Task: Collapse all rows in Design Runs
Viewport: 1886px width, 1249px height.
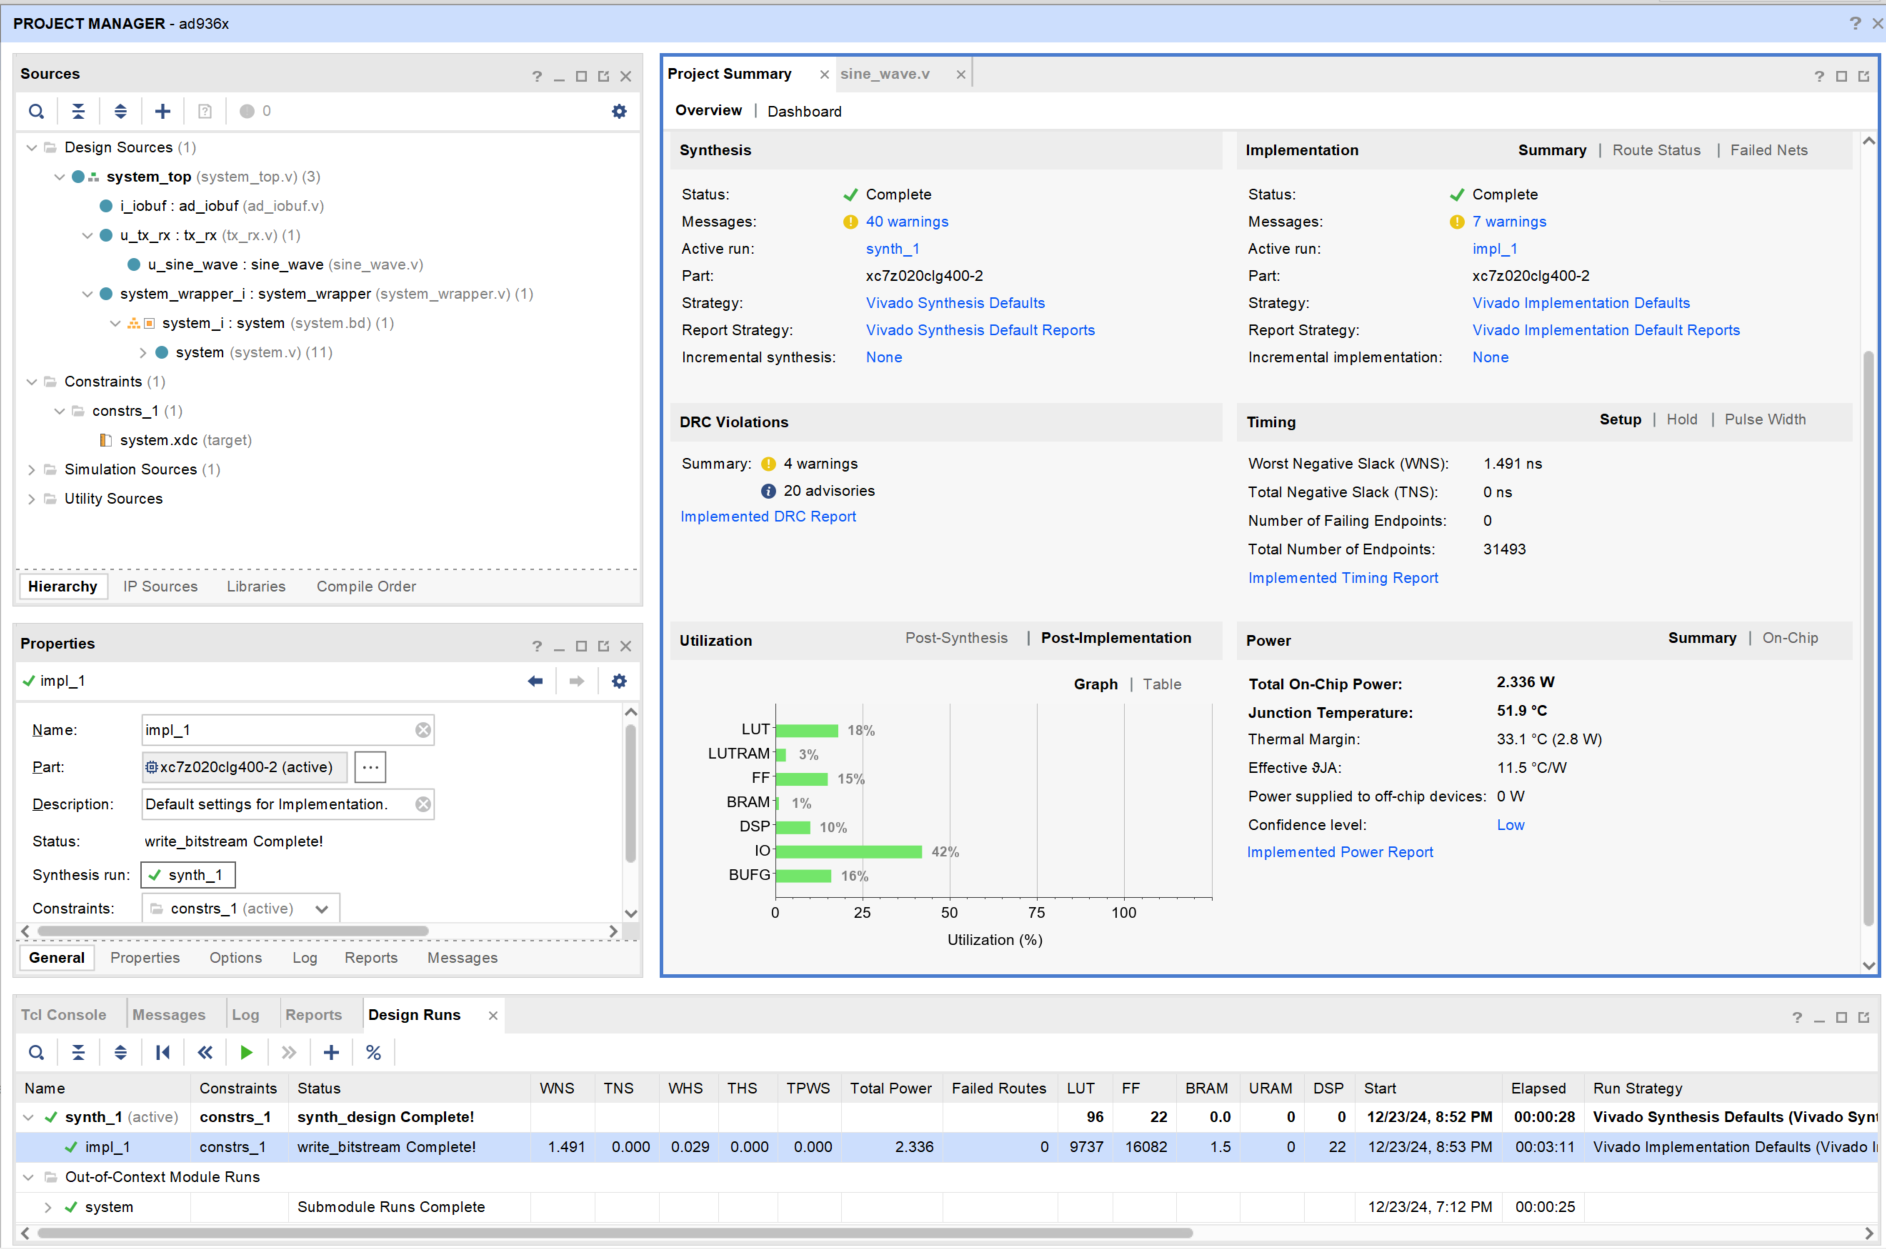Action: coord(78,1052)
